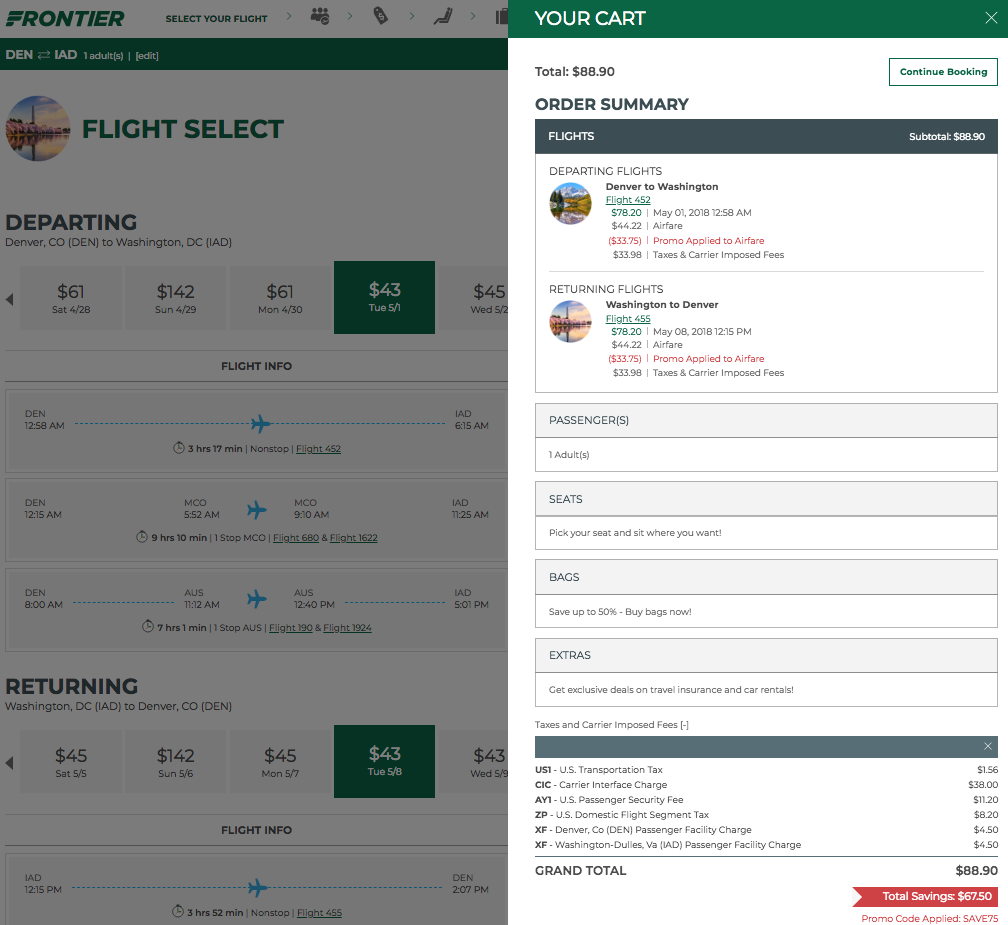This screenshot has width=1008, height=925.
Task: Click SELECT YOUR FLIGHT step label
Action: click(216, 19)
